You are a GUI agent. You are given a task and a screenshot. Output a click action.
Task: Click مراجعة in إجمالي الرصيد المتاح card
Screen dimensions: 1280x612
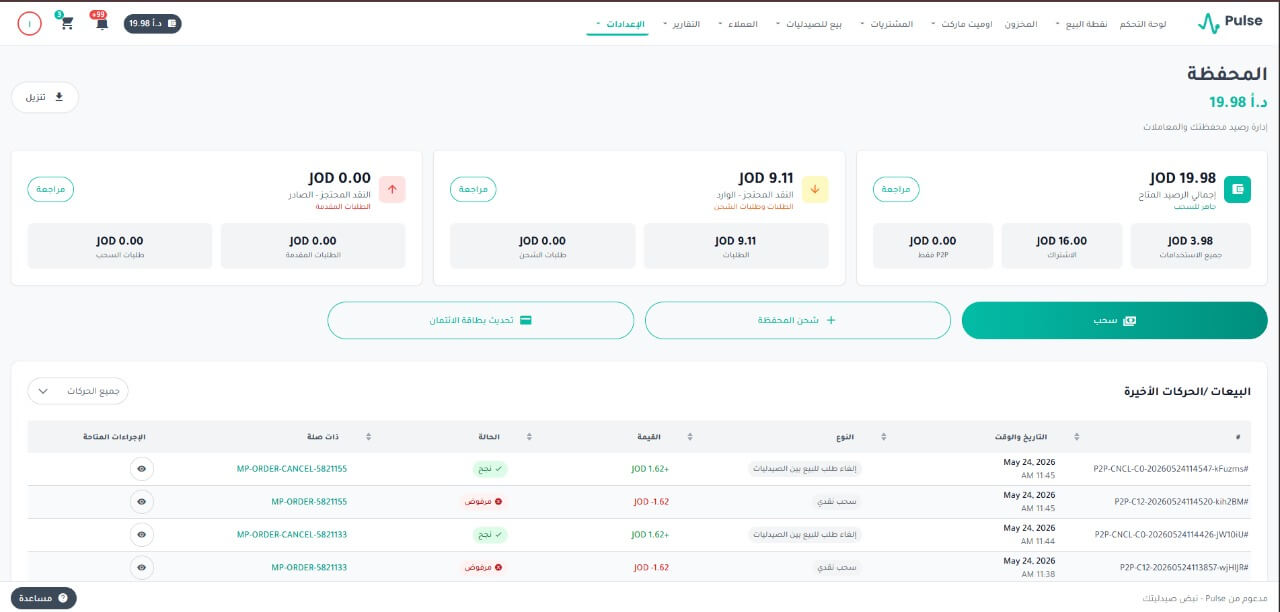tap(896, 189)
